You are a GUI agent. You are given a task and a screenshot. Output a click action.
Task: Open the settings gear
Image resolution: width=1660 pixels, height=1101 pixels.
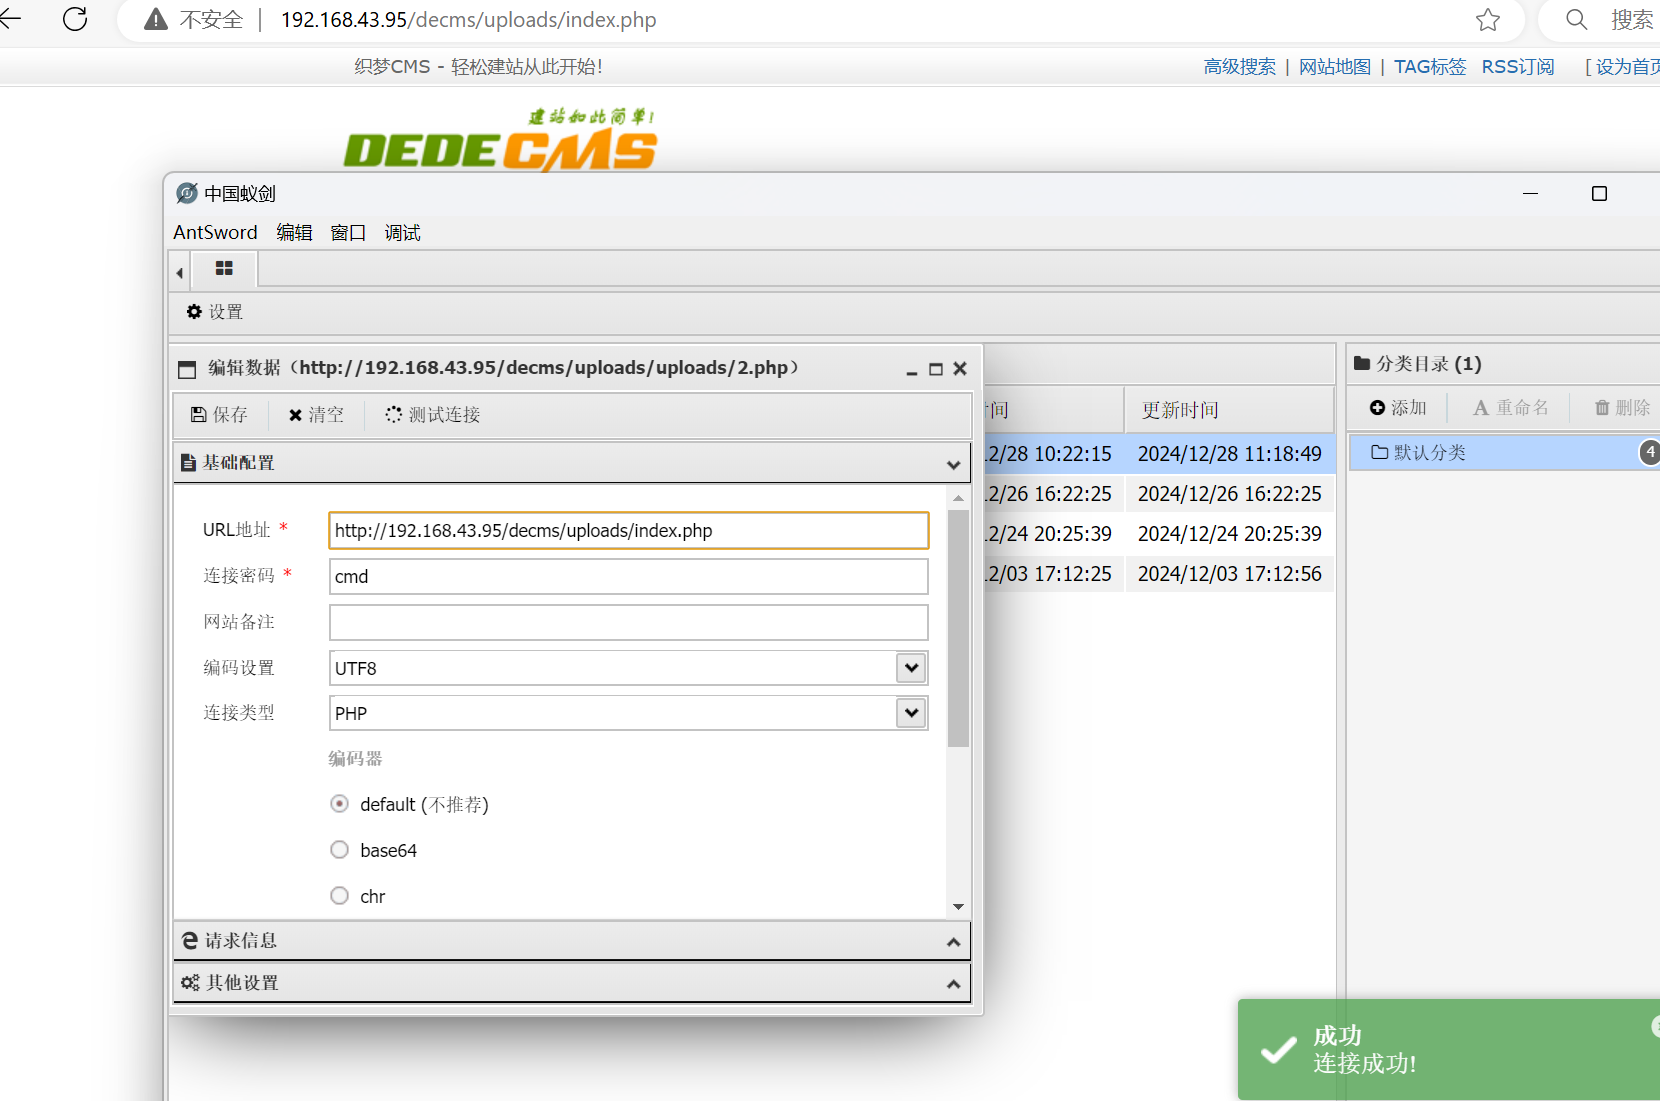click(x=214, y=312)
